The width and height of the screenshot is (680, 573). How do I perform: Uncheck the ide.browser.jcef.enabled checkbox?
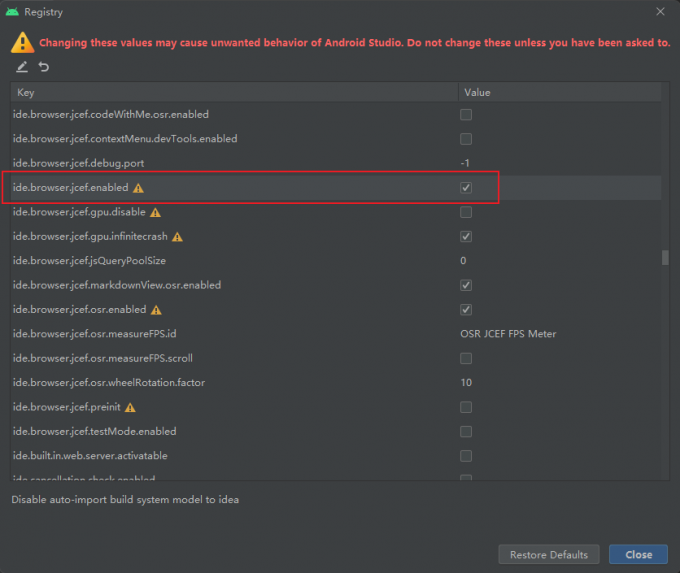(466, 188)
